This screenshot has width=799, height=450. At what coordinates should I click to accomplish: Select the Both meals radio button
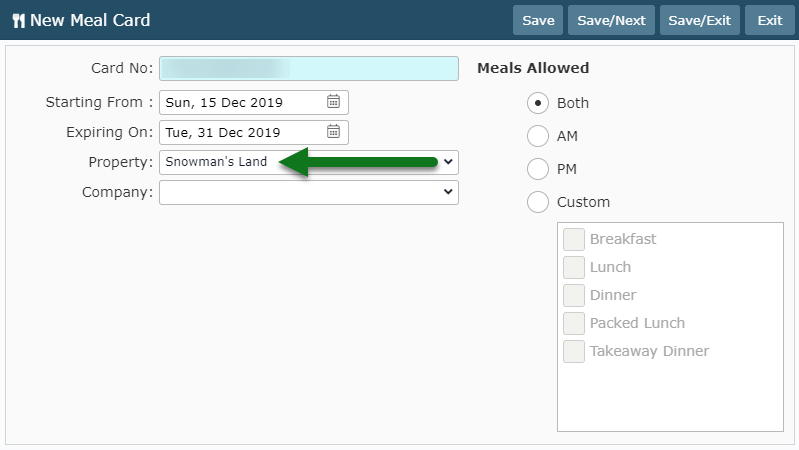pyautogui.click(x=538, y=103)
